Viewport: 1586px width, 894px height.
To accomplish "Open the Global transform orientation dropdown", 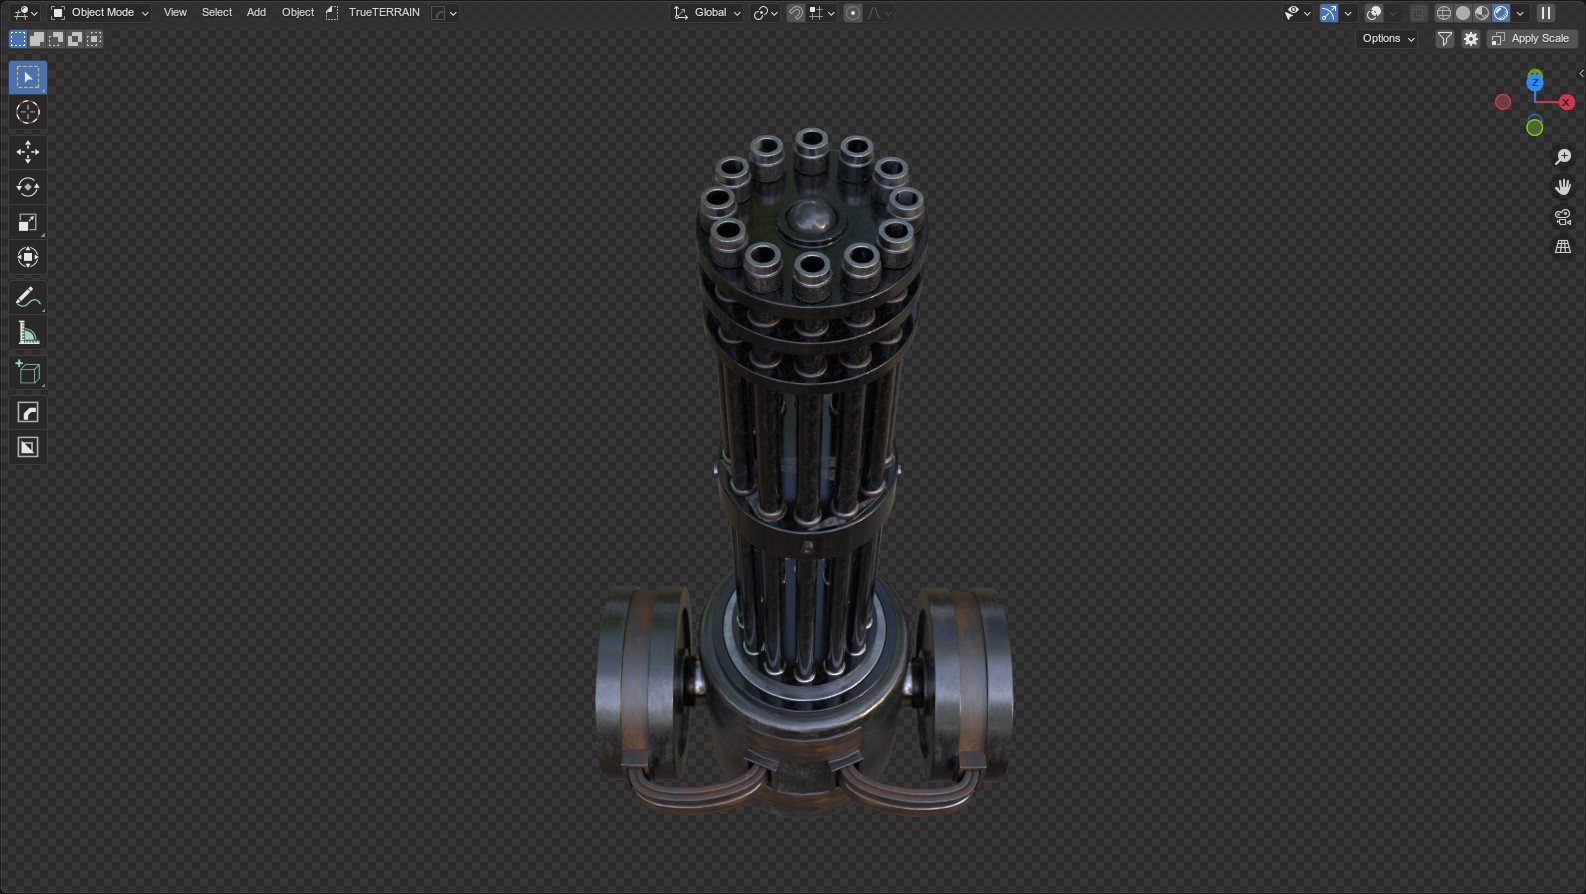I will [707, 13].
